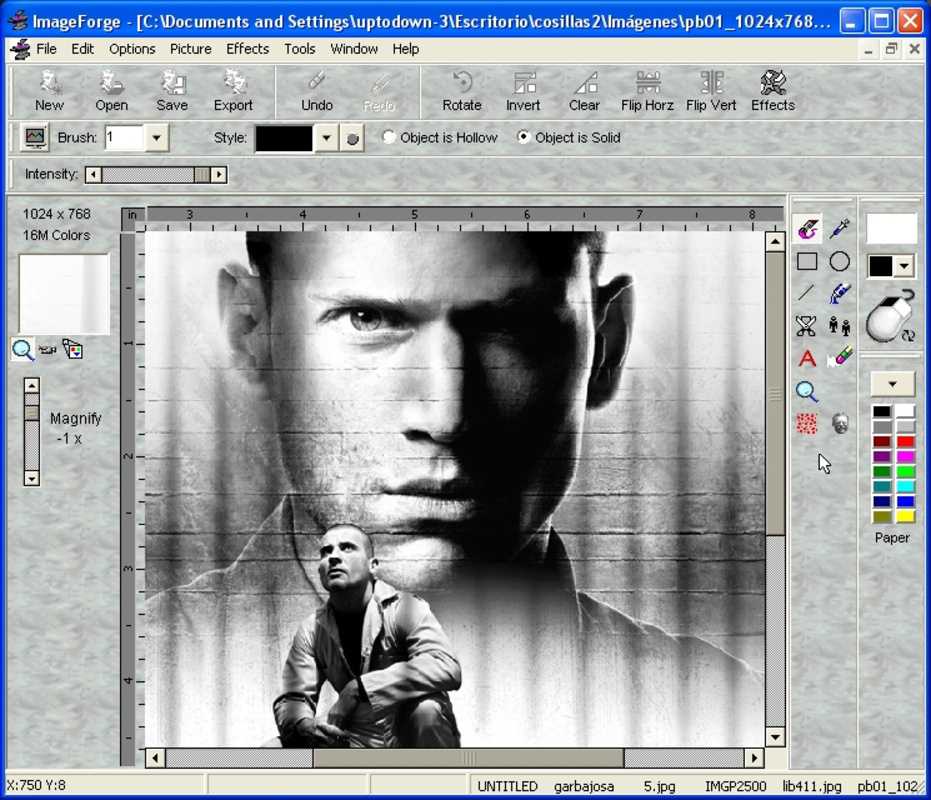Pick the scissors cut tool

coord(806,326)
